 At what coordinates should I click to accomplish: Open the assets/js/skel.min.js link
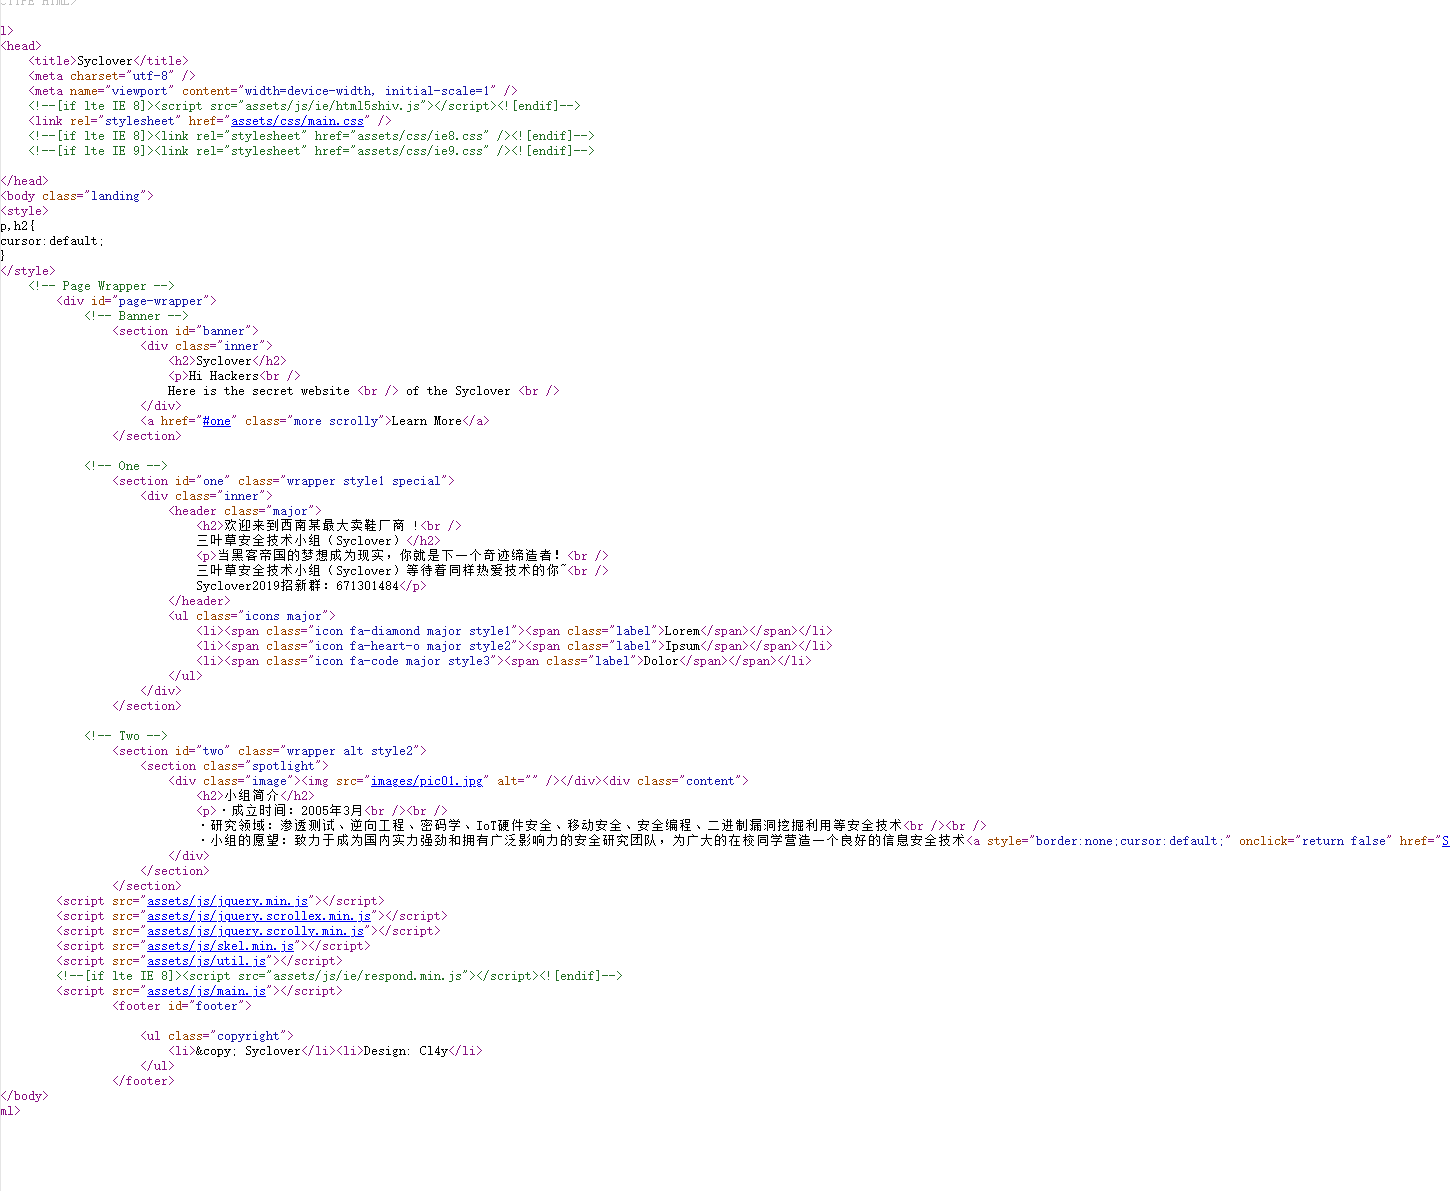221,945
